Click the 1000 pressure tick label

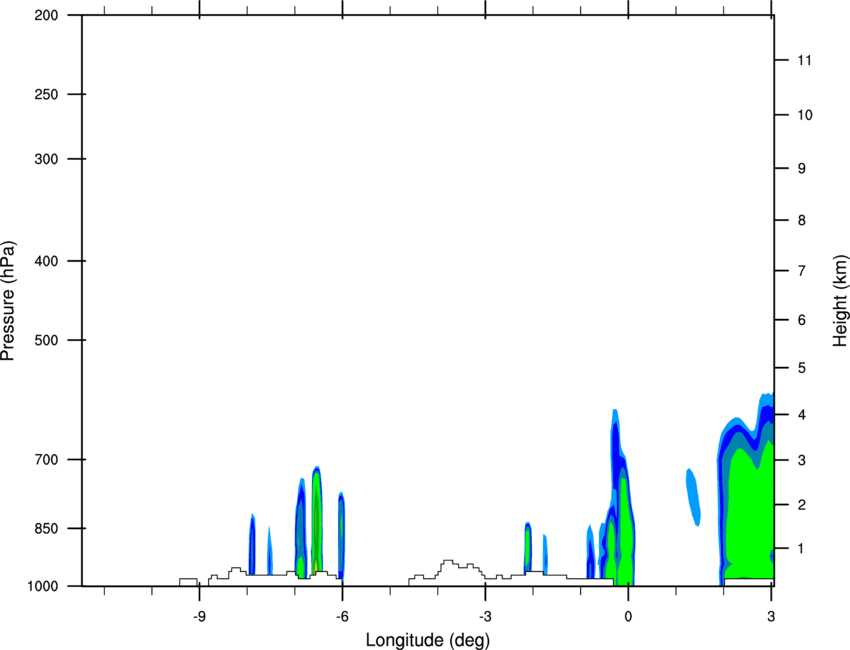coord(42,586)
